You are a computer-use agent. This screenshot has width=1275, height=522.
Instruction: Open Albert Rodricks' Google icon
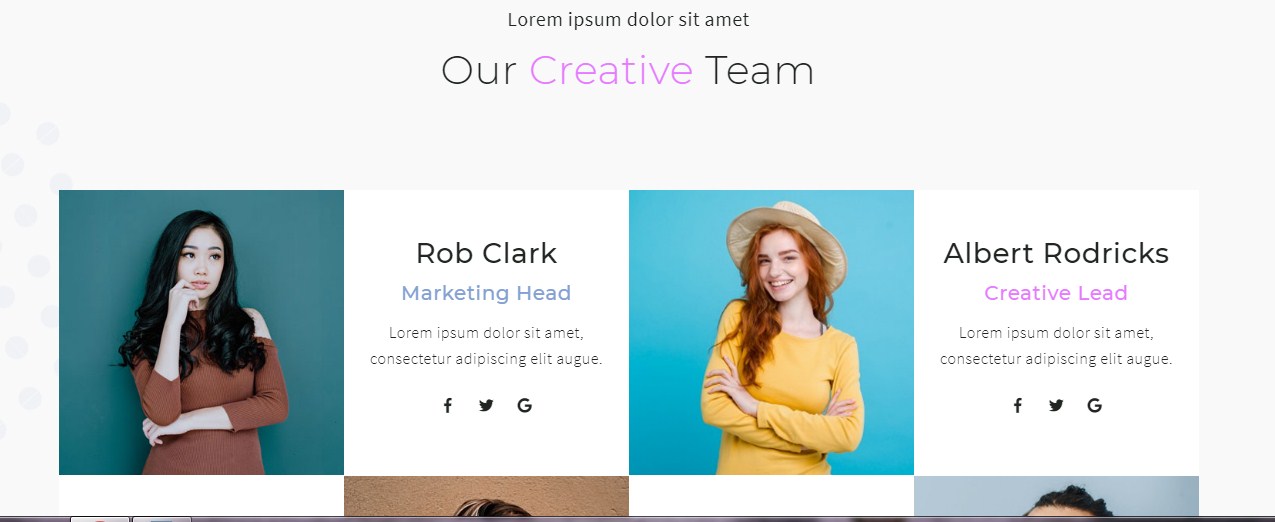click(1094, 405)
